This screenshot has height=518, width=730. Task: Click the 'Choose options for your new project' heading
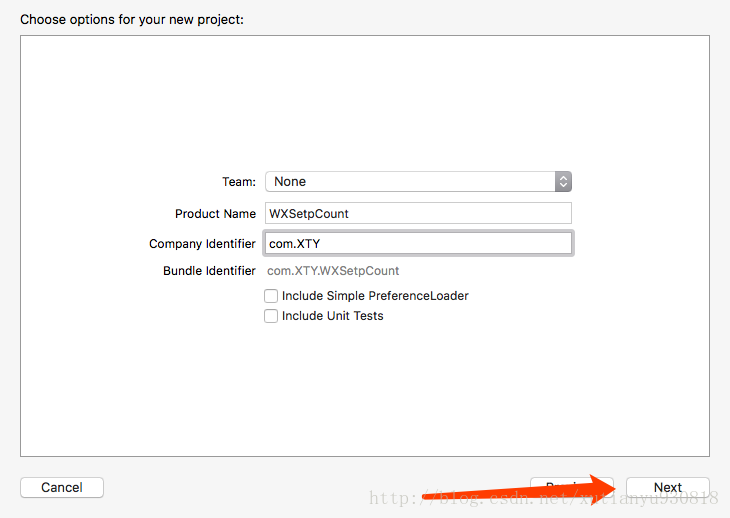click(x=132, y=19)
